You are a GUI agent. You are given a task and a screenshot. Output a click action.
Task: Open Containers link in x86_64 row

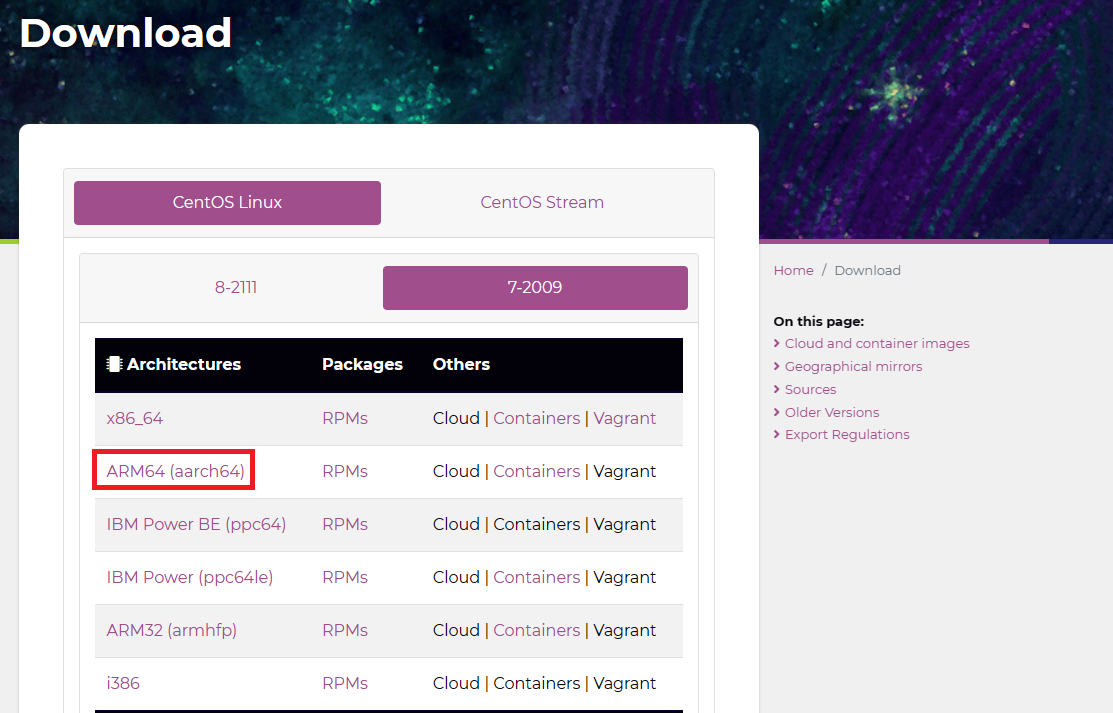(537, 418)
